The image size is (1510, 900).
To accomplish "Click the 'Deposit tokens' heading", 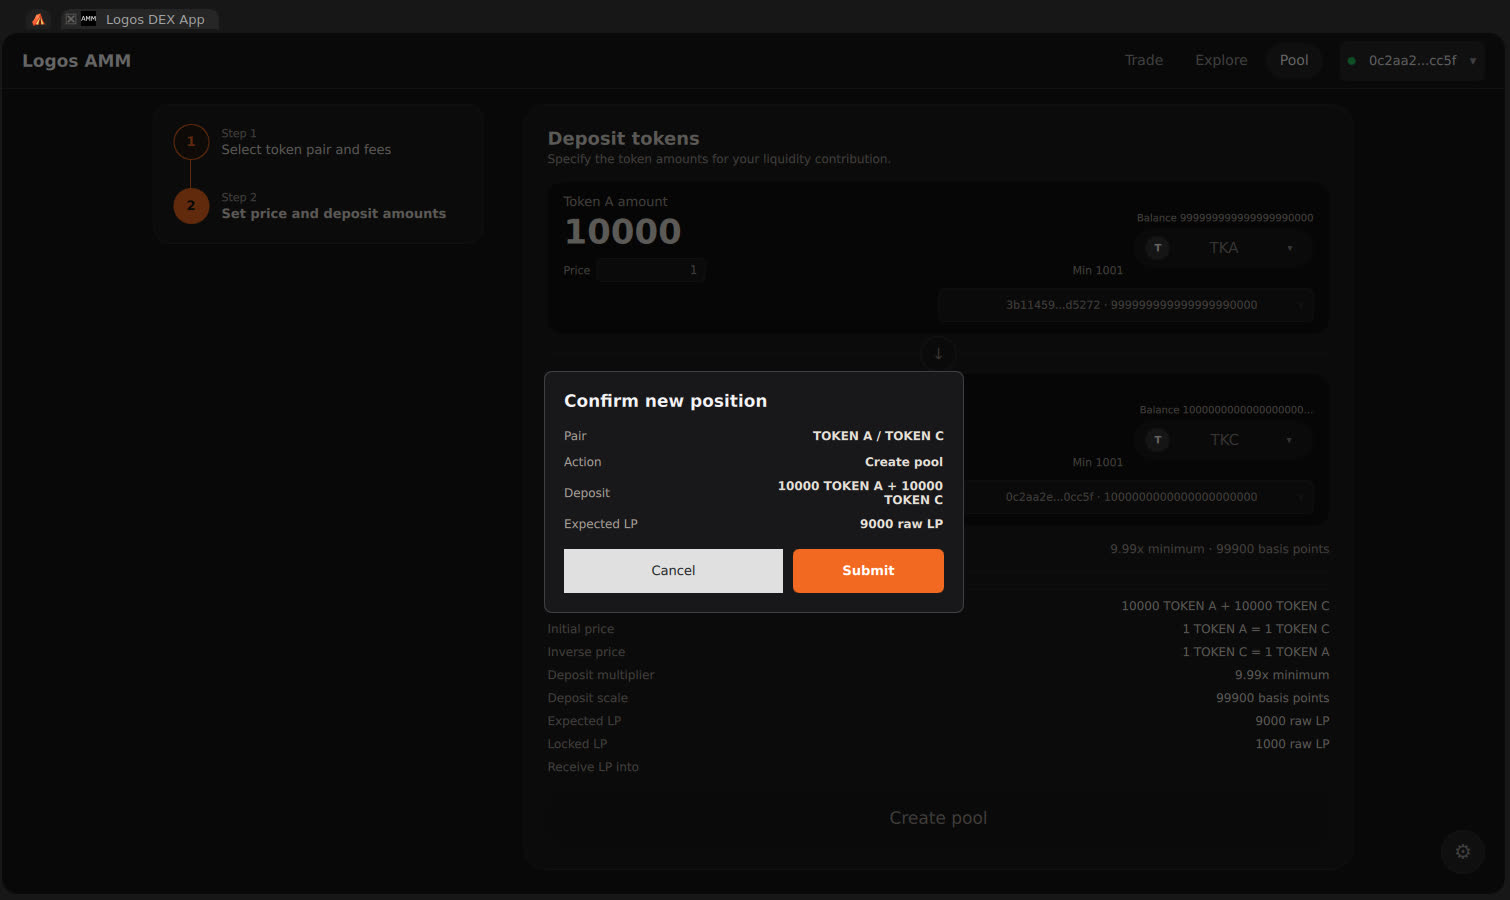I will (x=623, y=139).
